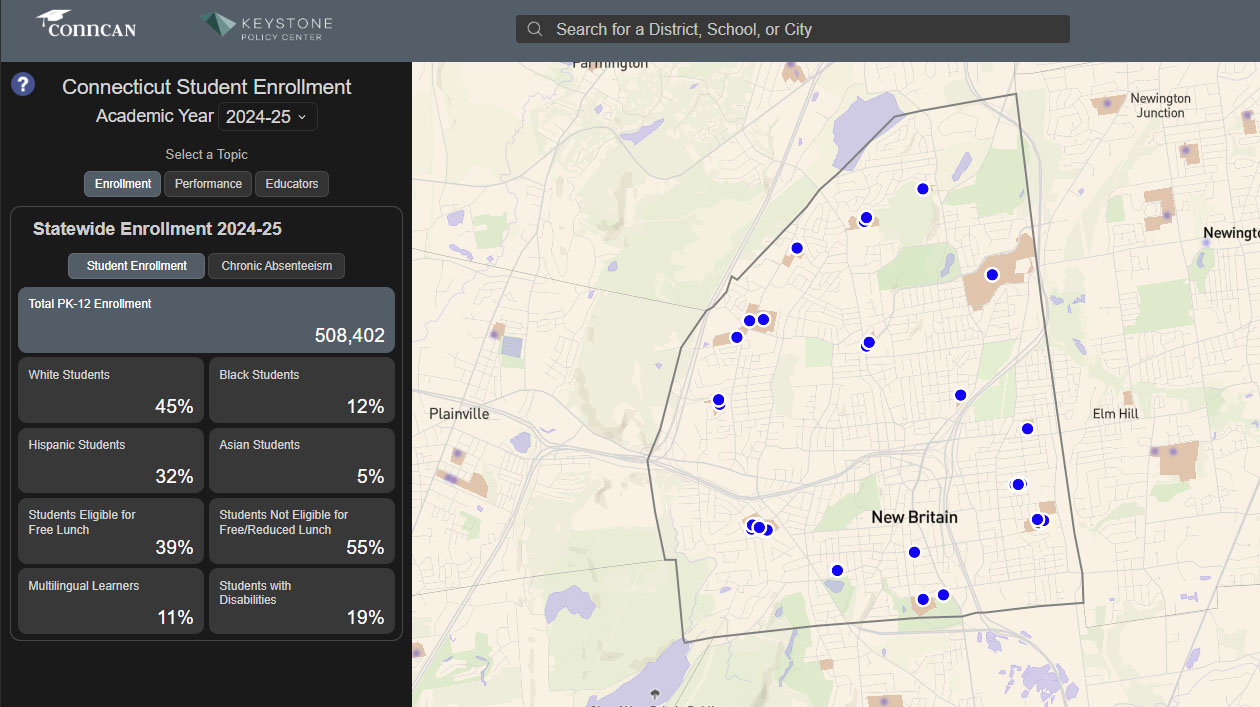Click the purple help question mark icon
Screen dimensions: 1260x707
(23, 84)
